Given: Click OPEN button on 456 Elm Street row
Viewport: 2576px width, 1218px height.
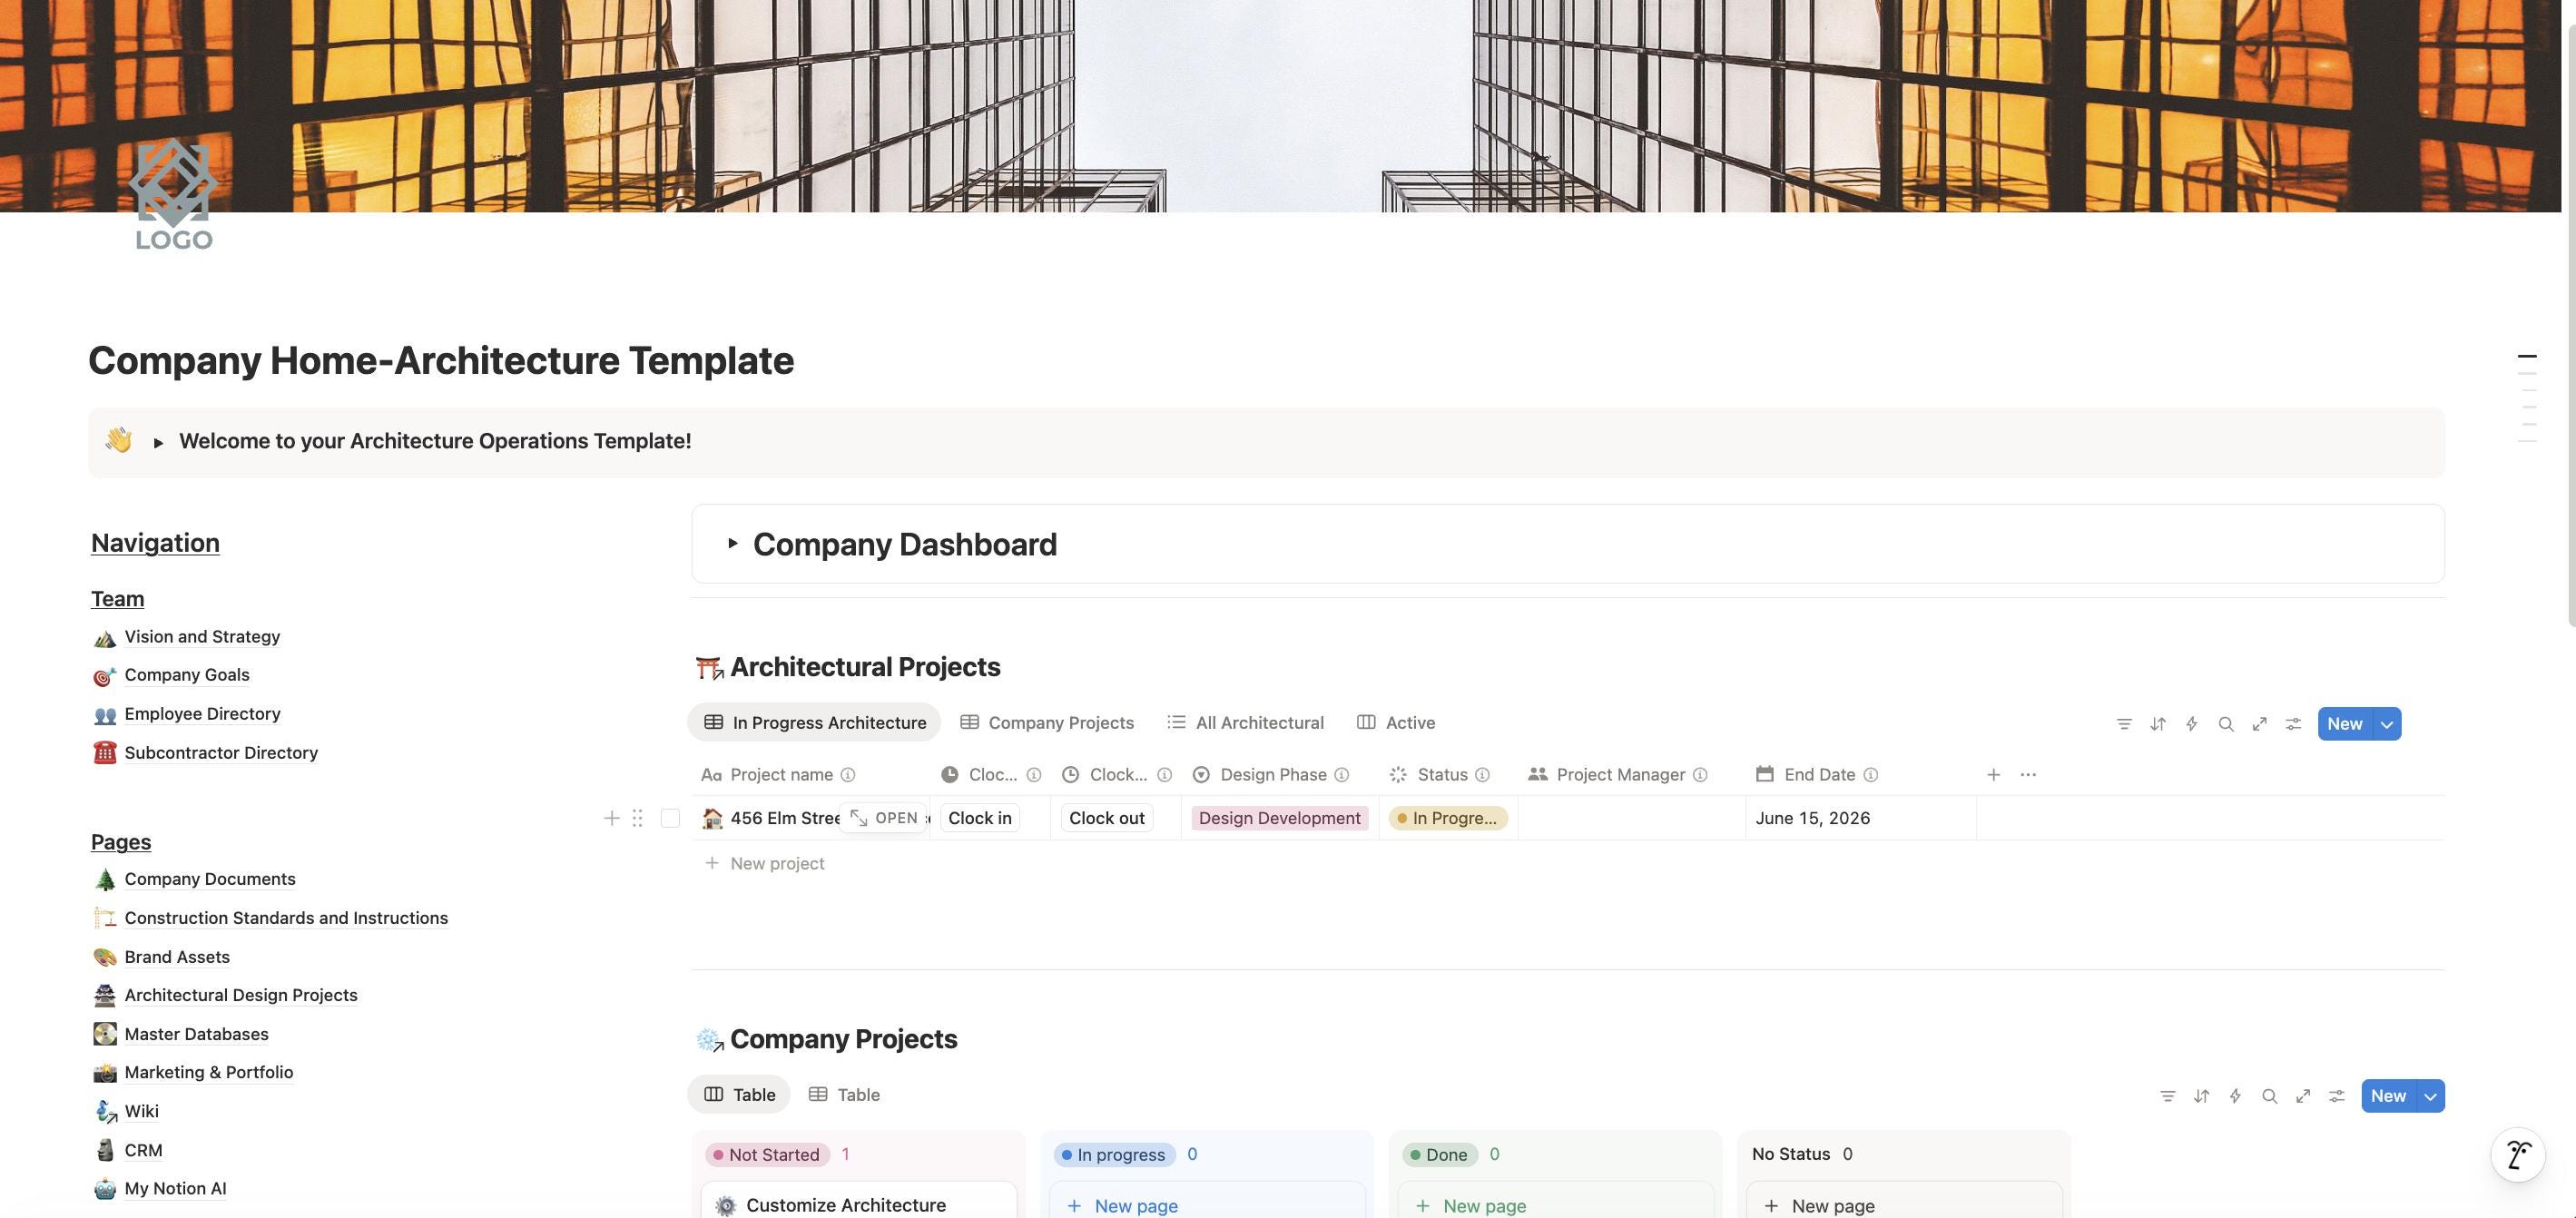Looking at the screenshot, I should (883, 818).
